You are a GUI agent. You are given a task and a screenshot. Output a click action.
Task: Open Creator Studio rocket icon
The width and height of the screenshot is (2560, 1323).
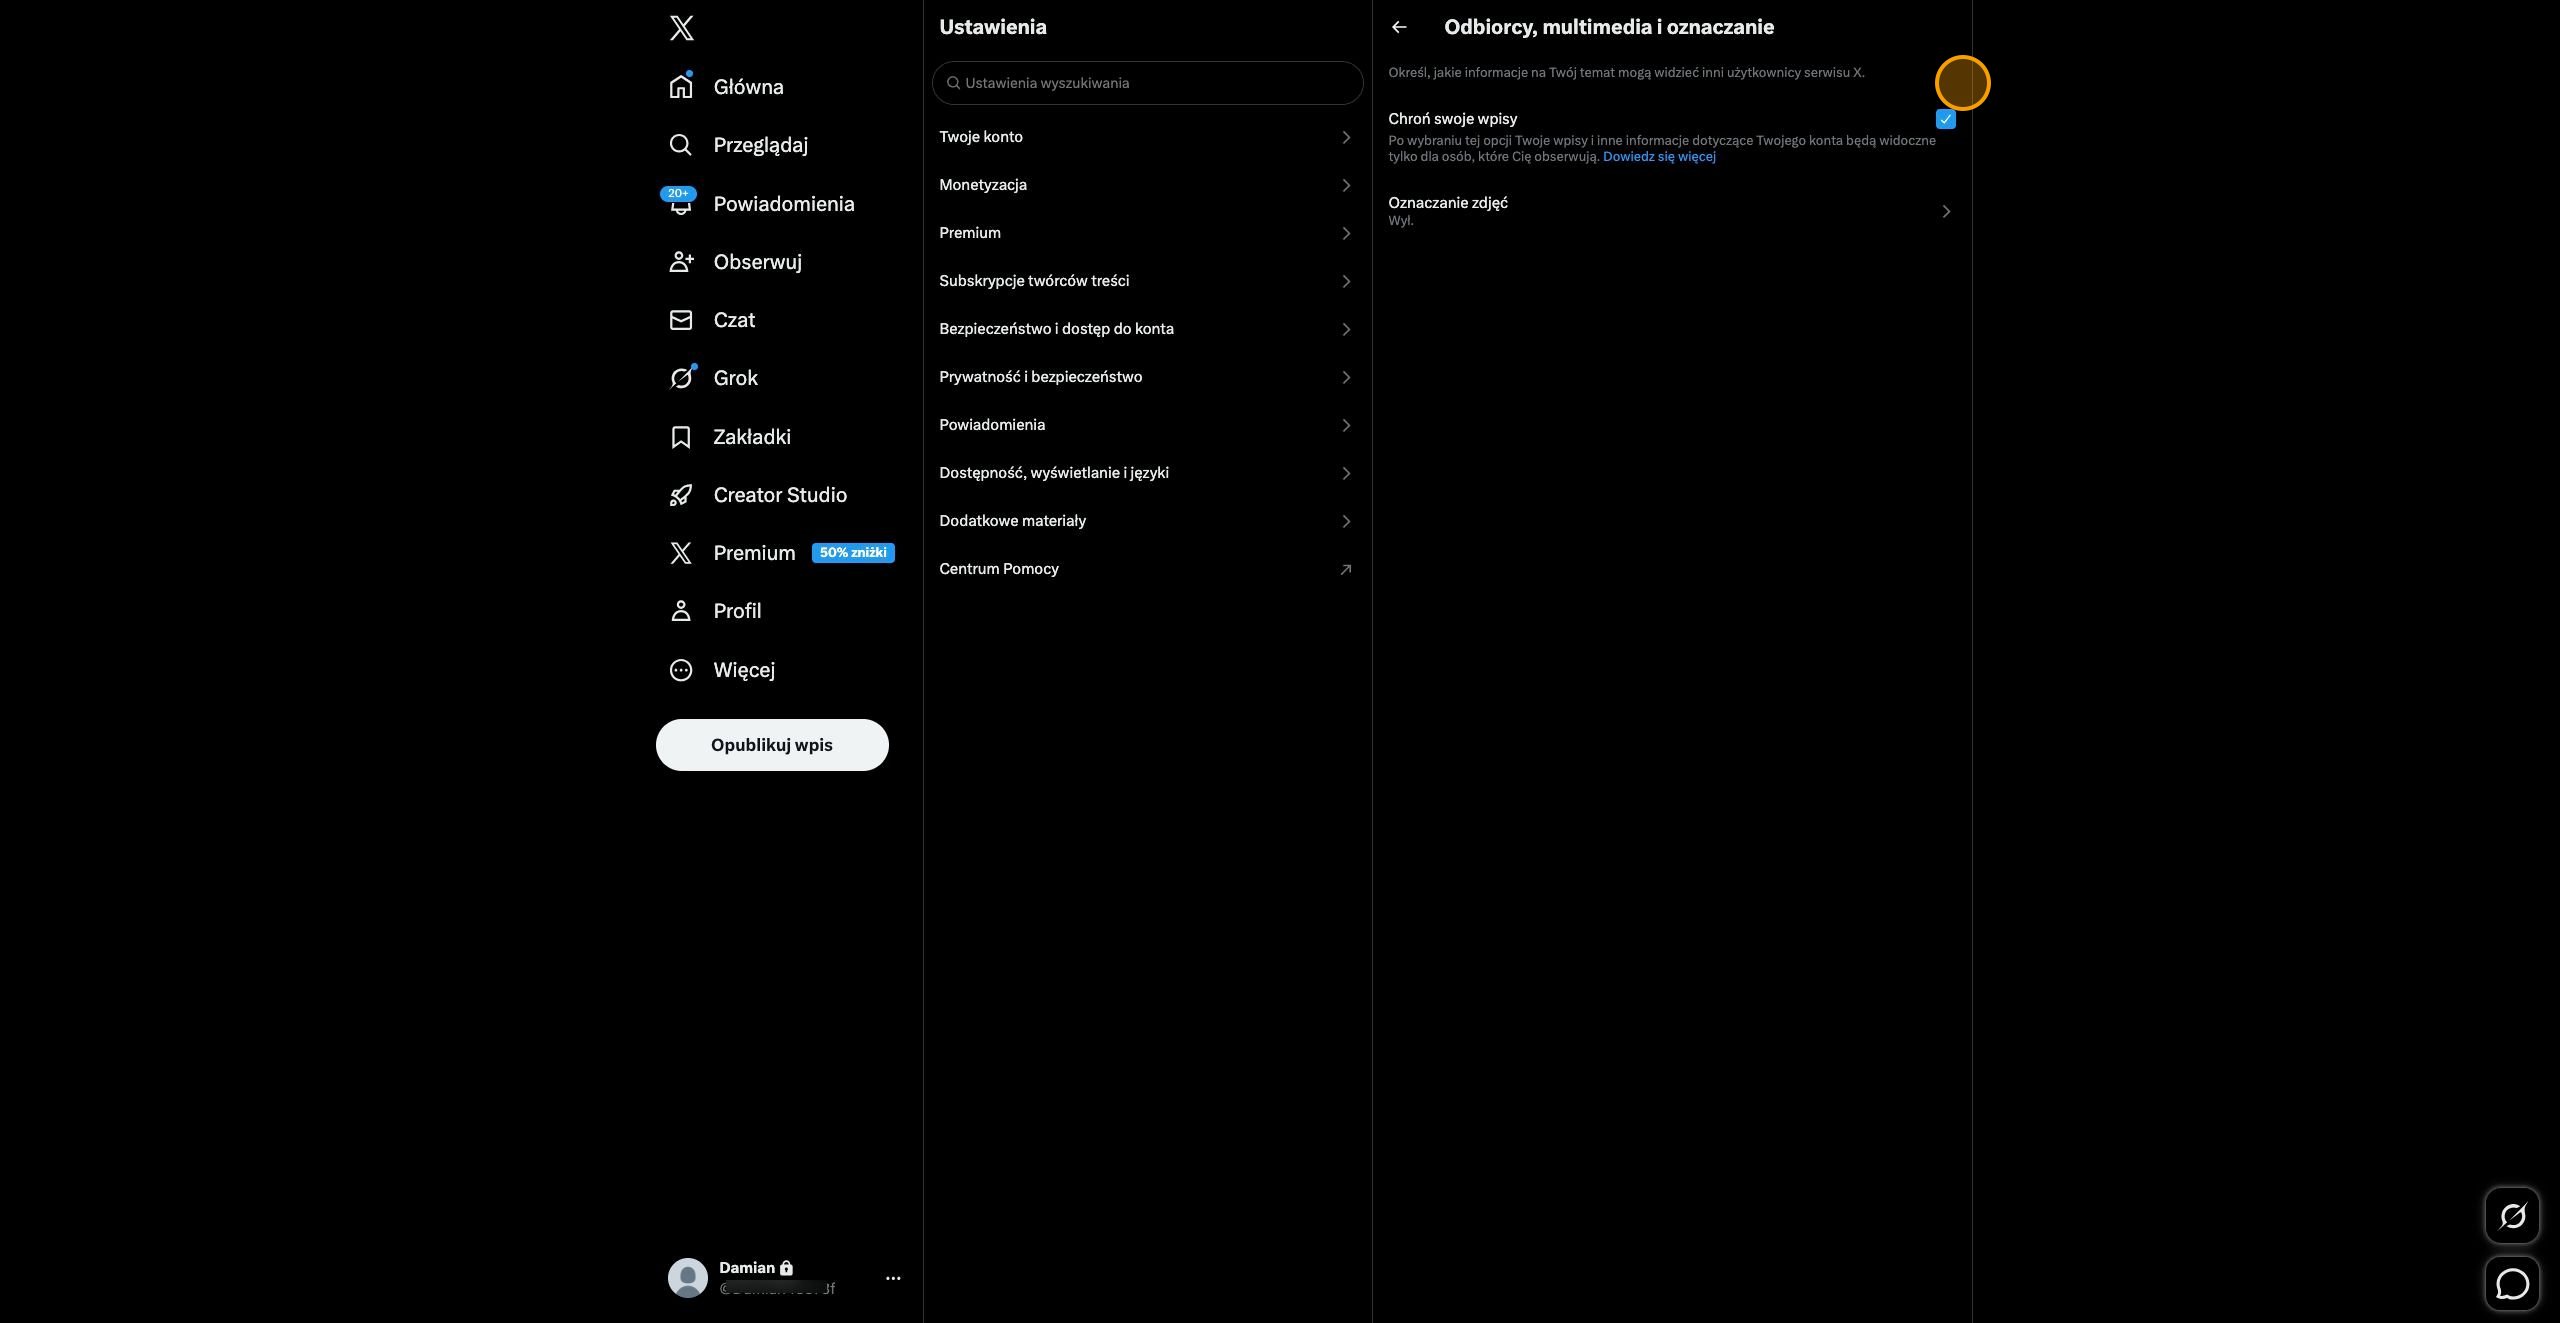681,495
